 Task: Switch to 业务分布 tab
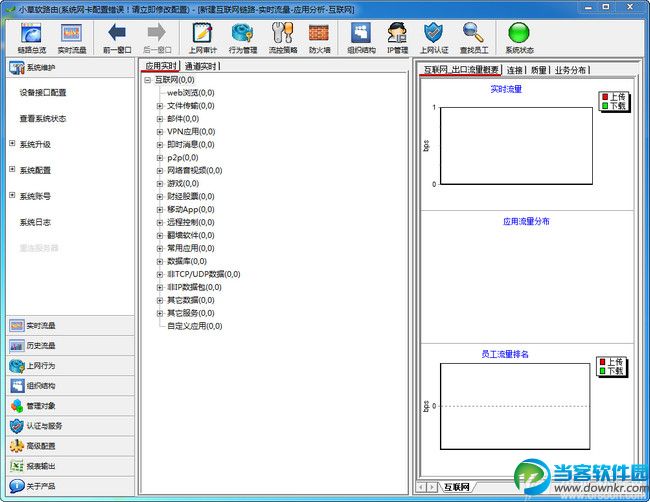570,70
